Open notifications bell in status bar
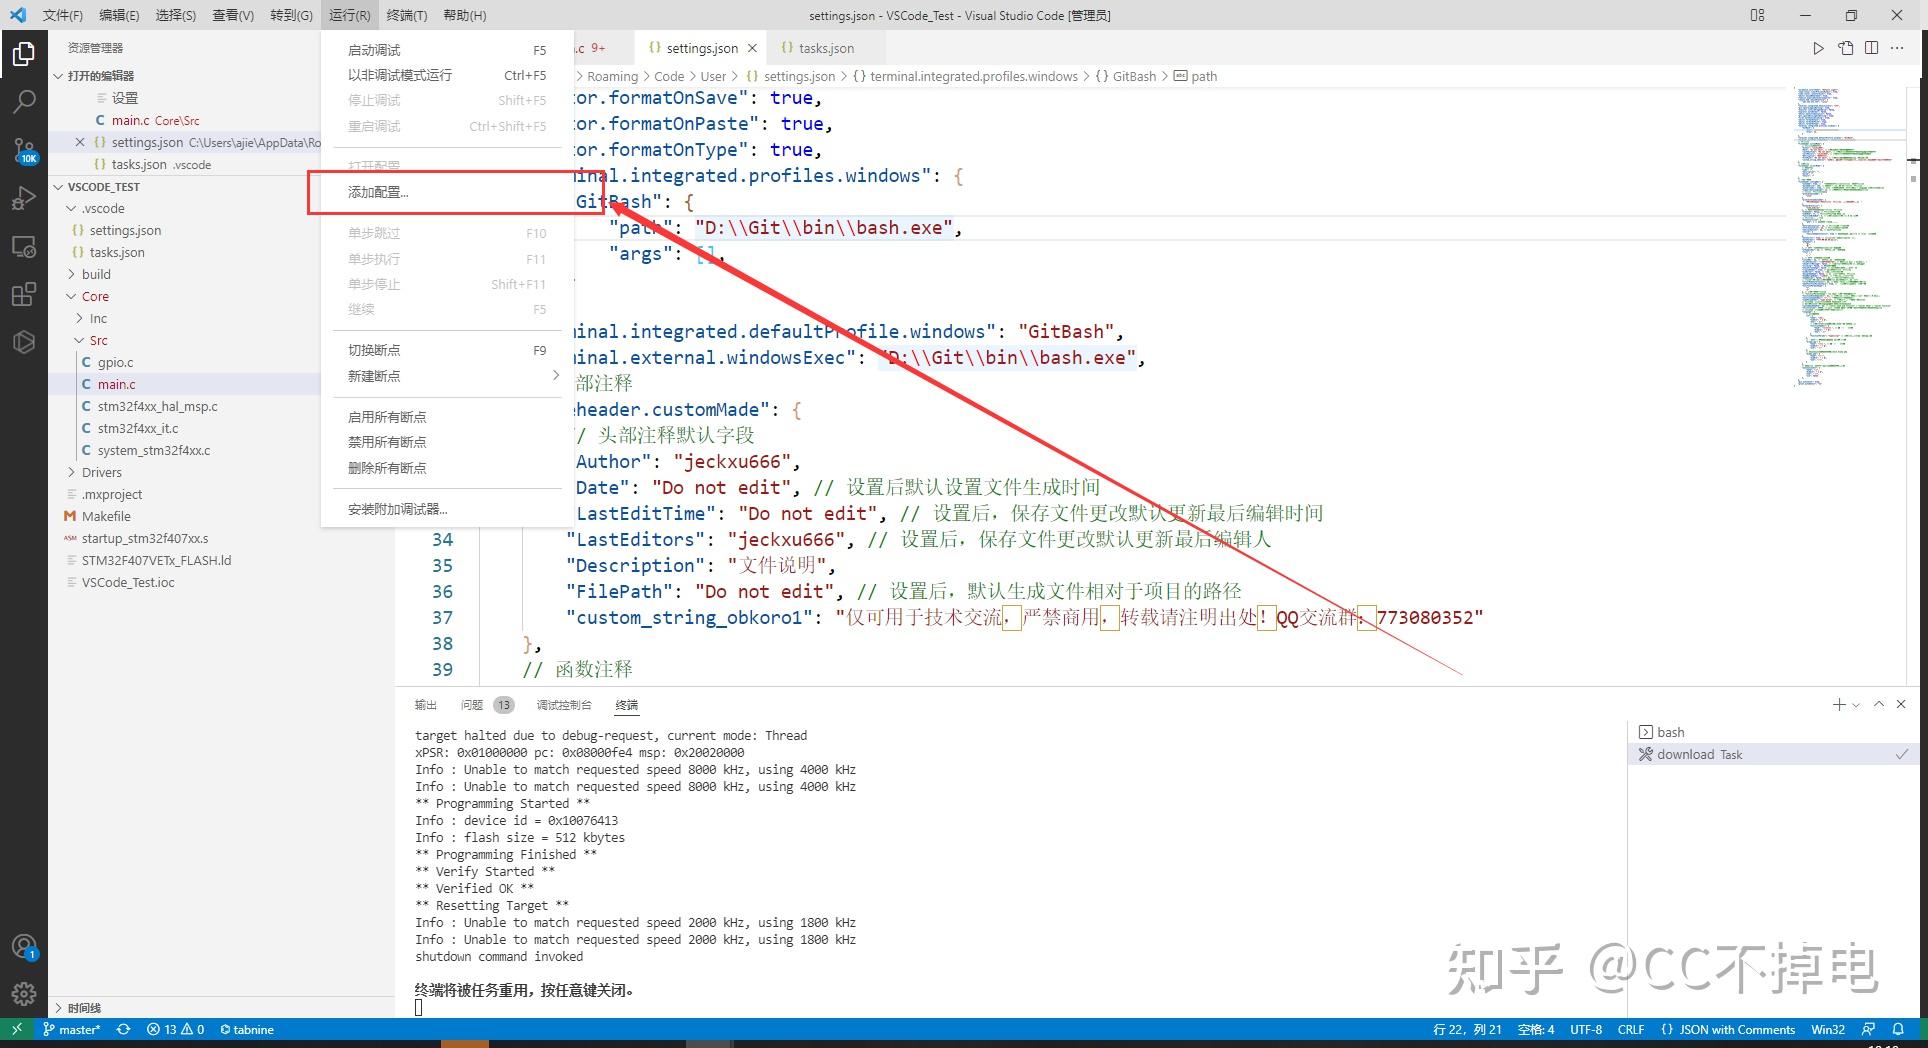This screenshot has width=1928, height=1048. (1898, 1029)
